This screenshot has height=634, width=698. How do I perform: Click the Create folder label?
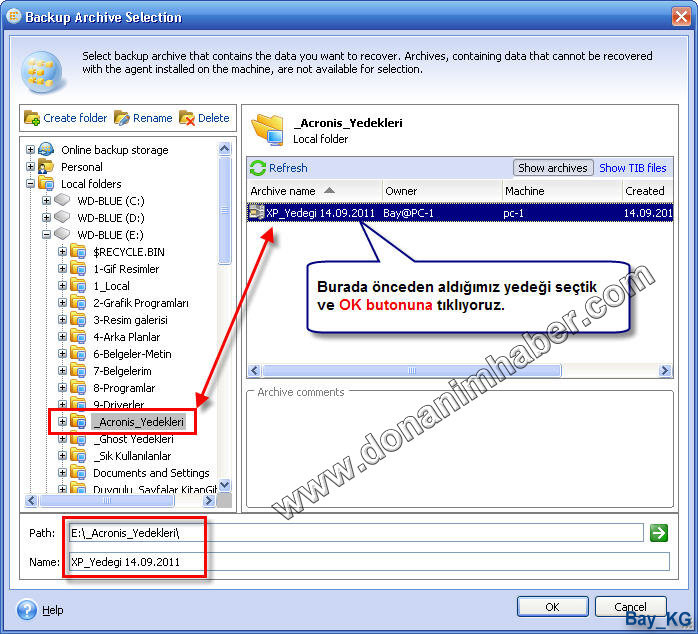(75, 118)
